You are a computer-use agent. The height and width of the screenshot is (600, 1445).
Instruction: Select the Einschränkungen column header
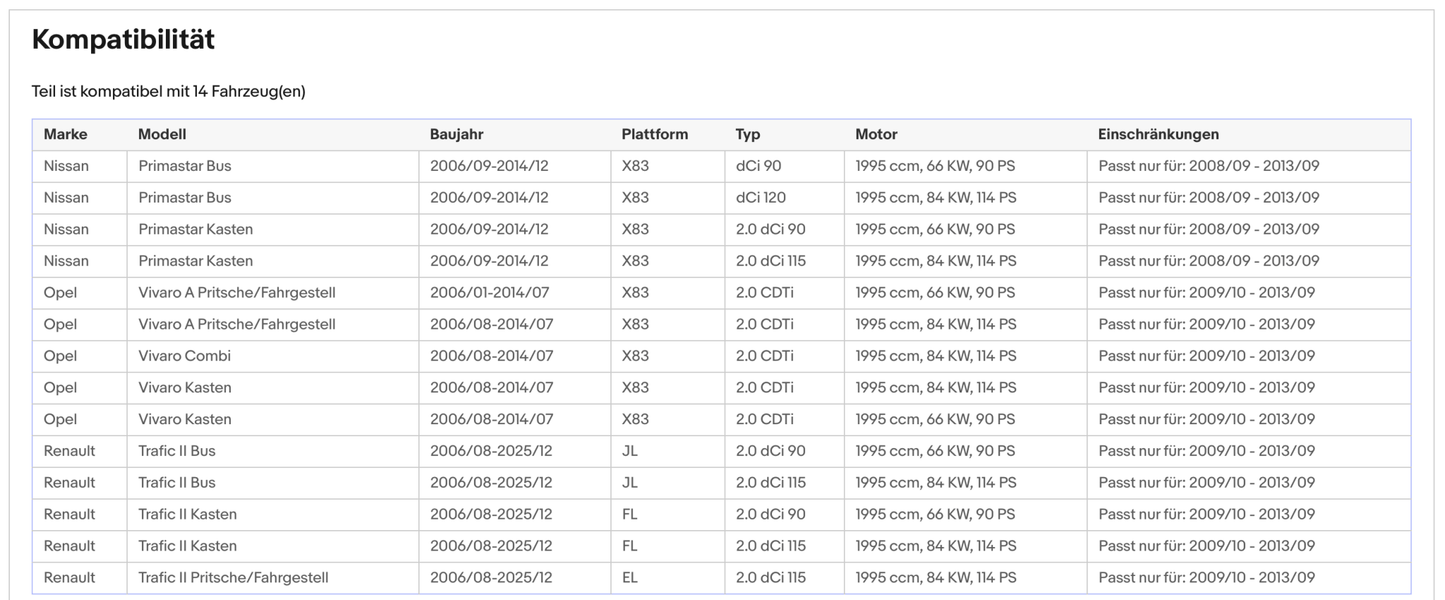coord(1157,133)
